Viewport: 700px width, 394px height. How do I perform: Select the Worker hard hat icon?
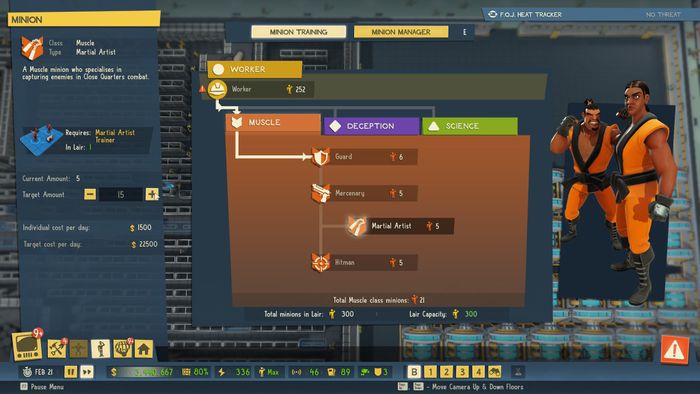click(217, 89)
